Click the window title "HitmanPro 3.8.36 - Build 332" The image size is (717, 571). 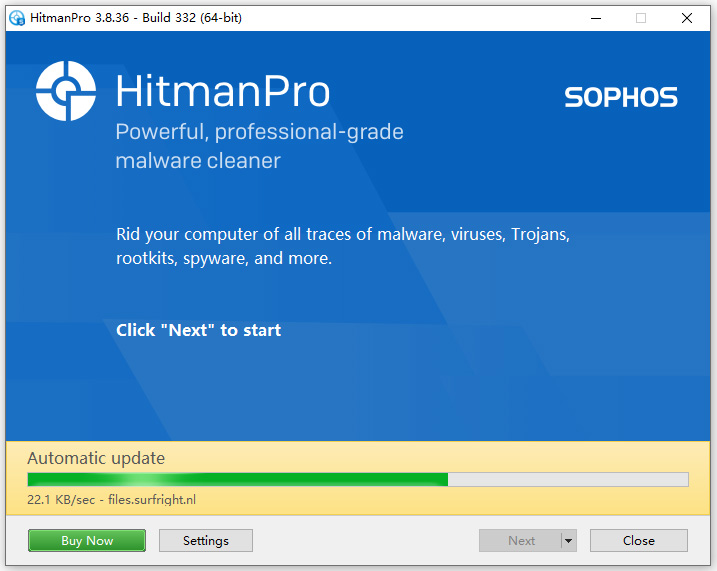click(136, 18)
